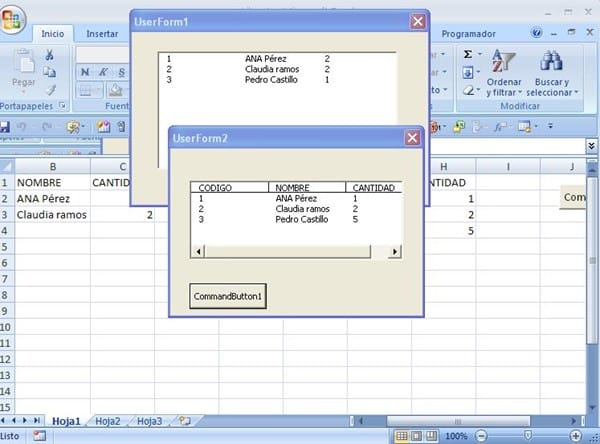Image resolution: width=600 pixels, height=444 pixels.
Task: Click the table window icon in quick toolbar
Action: (x=524, y=126)
